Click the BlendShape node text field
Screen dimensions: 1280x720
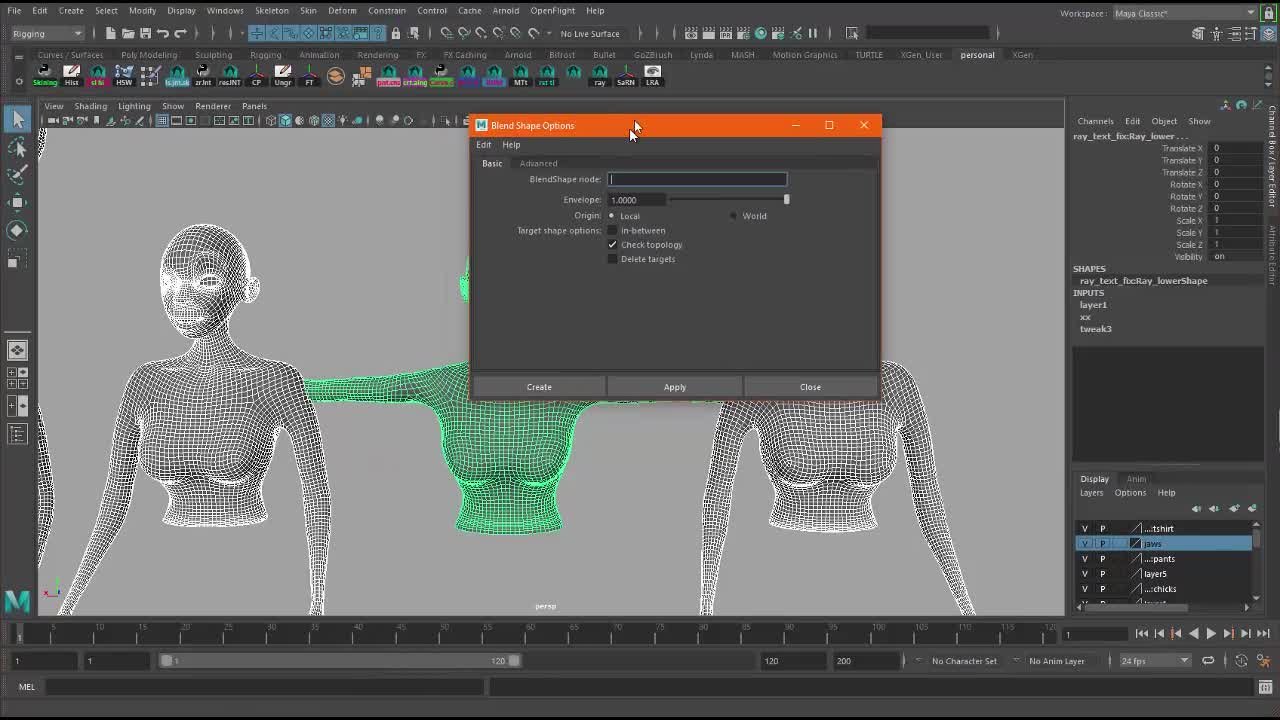pyautogui.click(x=697, y=179)
